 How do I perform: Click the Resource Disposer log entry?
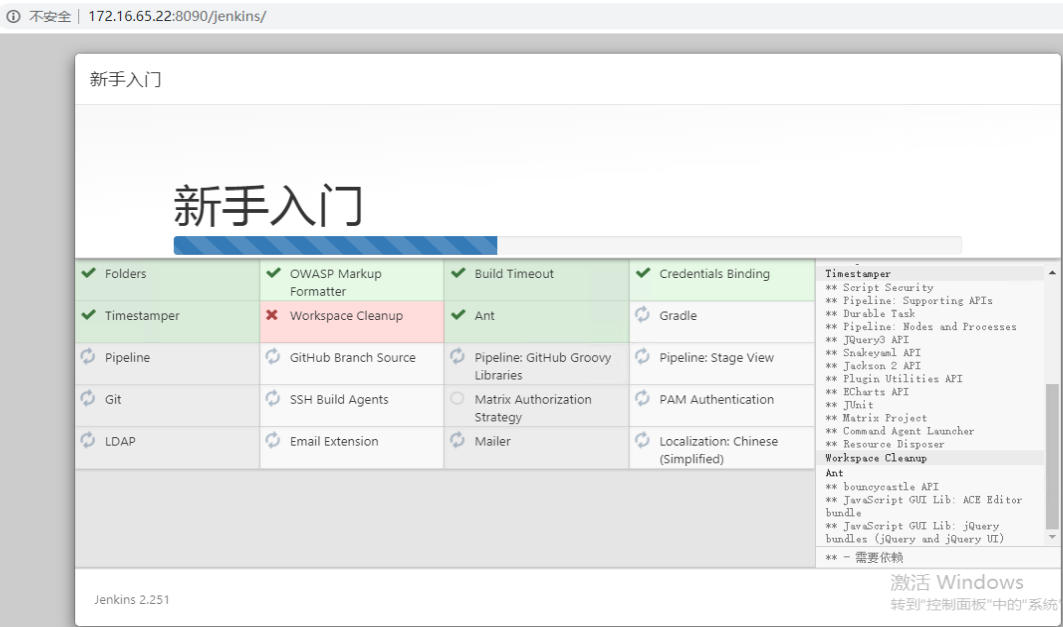click(x=885, y=445)
